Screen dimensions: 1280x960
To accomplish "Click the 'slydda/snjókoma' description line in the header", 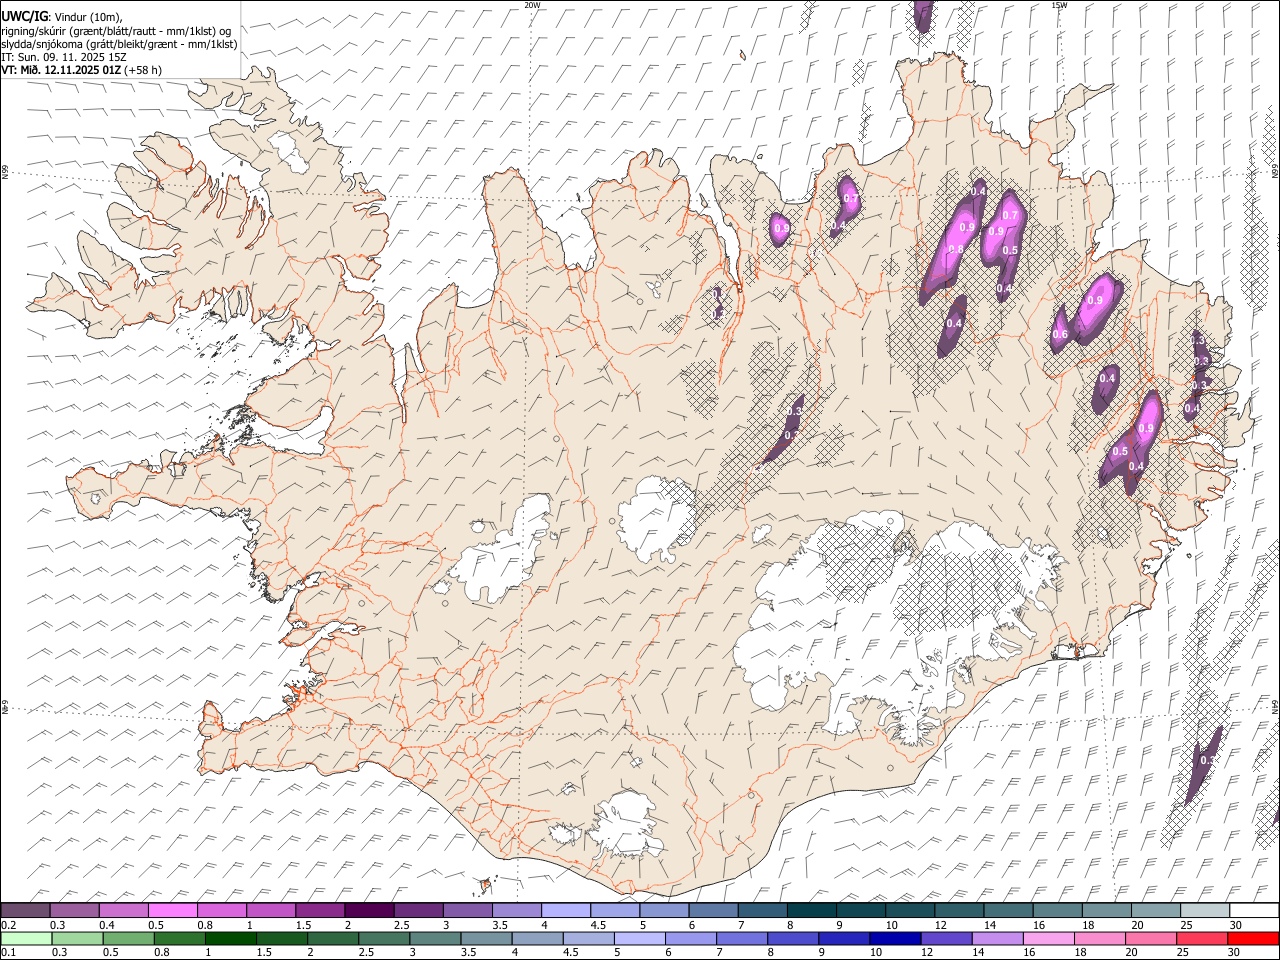I will point(119,44).
